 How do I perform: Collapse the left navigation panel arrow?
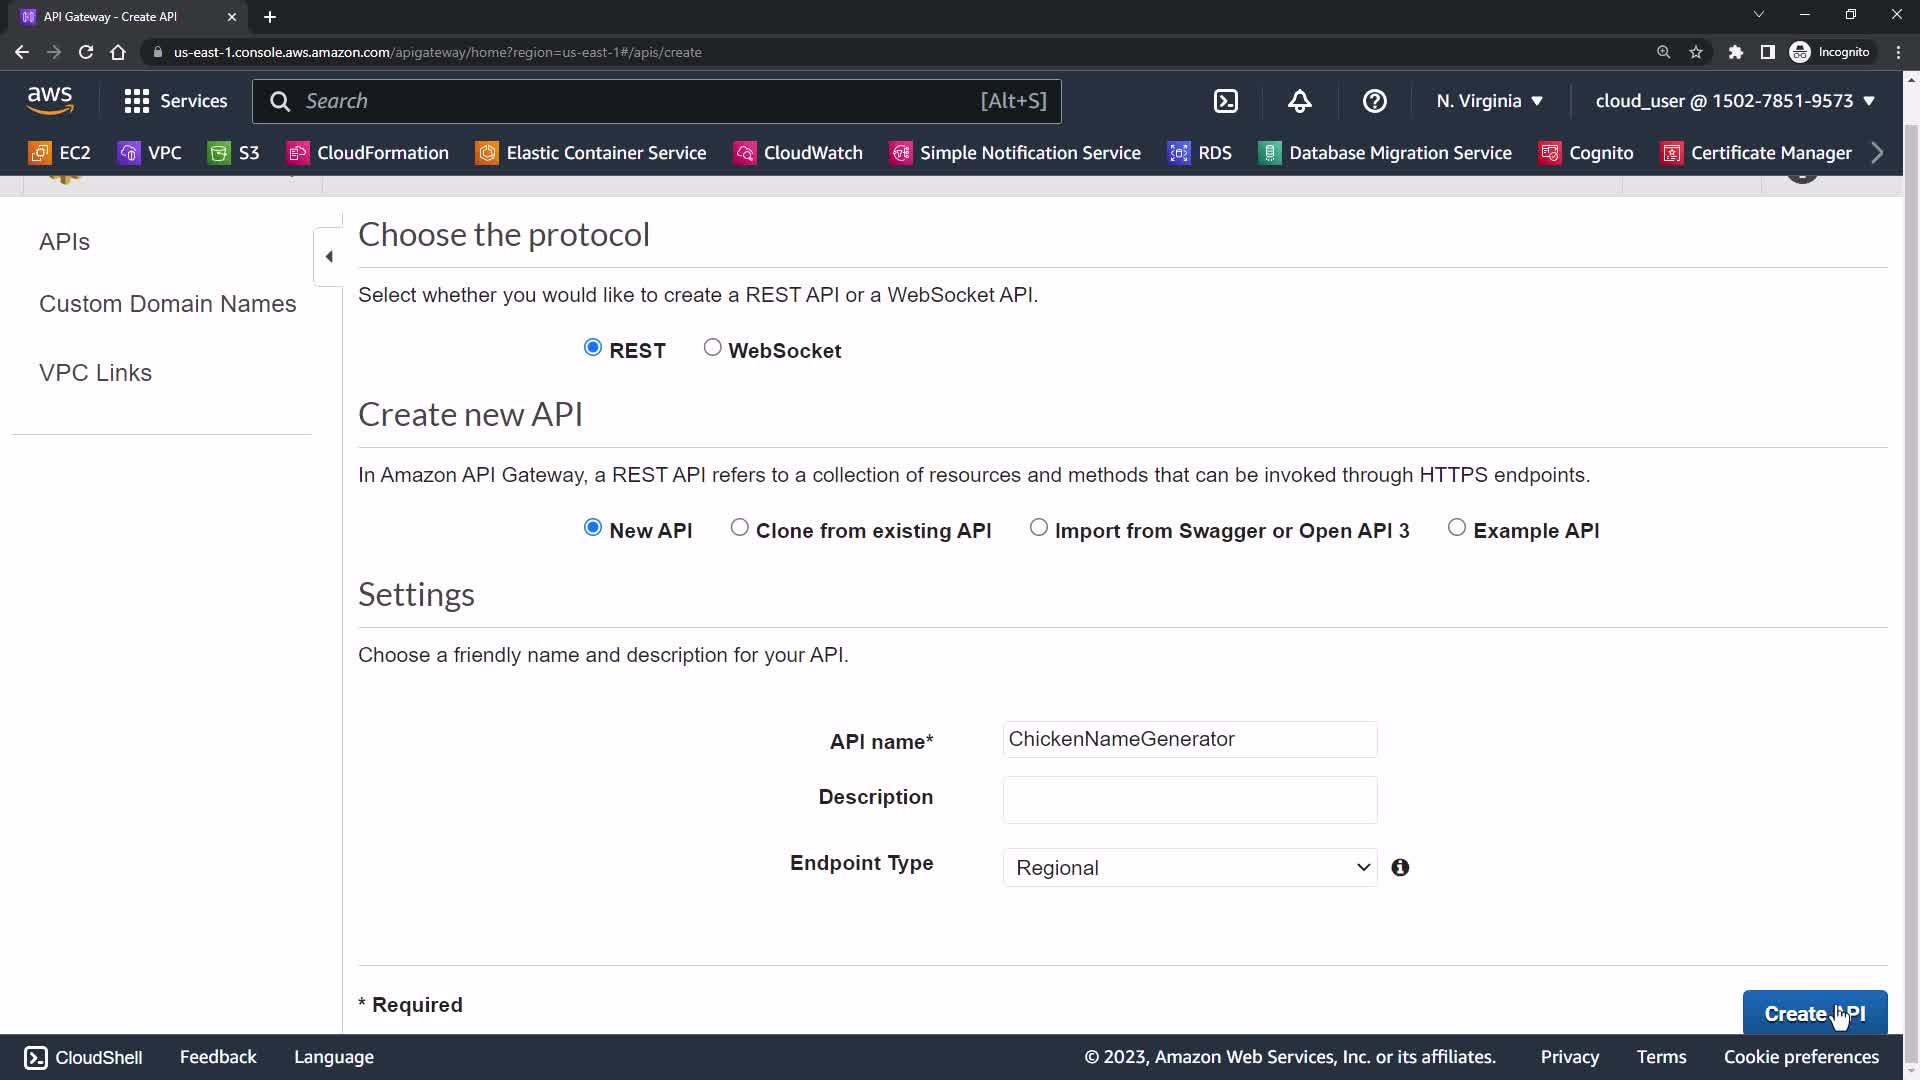[x=329, y=257]
